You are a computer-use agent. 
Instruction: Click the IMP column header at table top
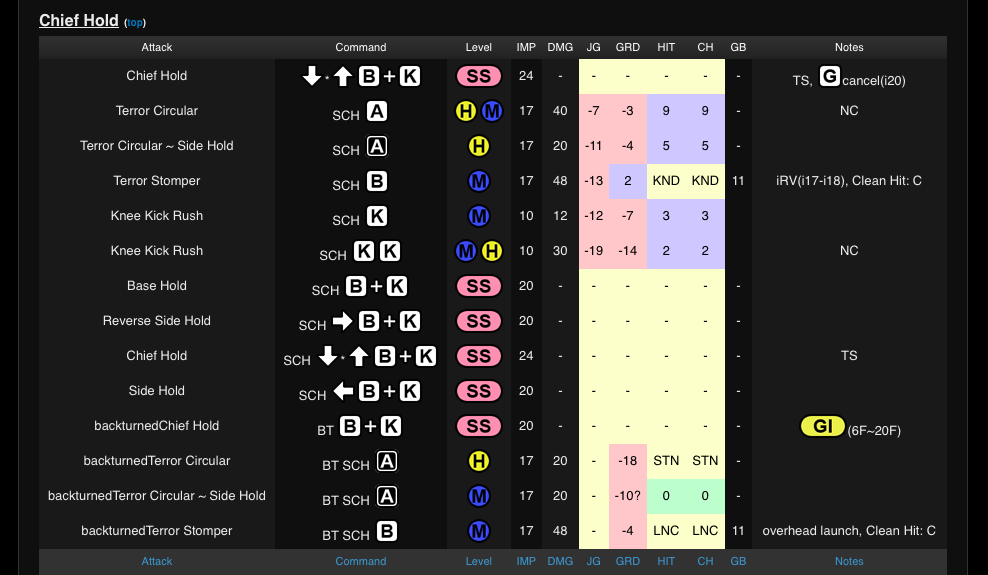tap(526, 47)
